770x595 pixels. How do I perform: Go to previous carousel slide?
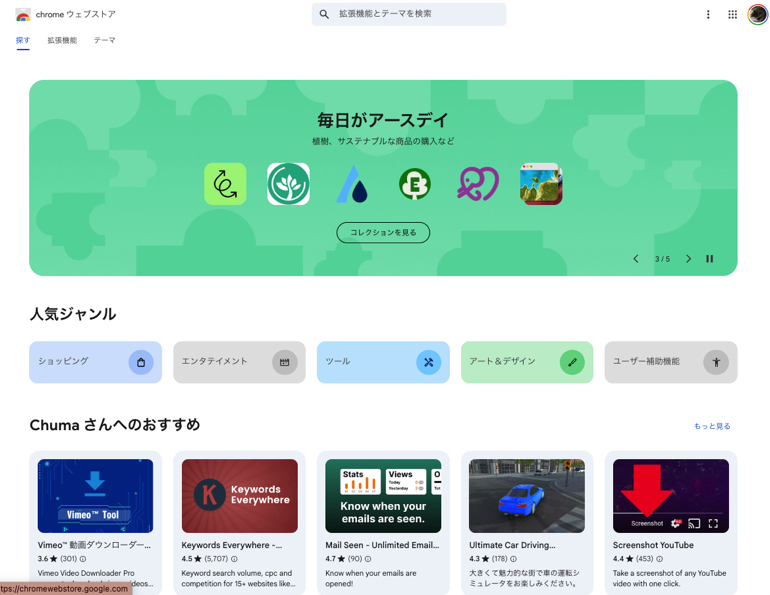[x=636, y=259]
